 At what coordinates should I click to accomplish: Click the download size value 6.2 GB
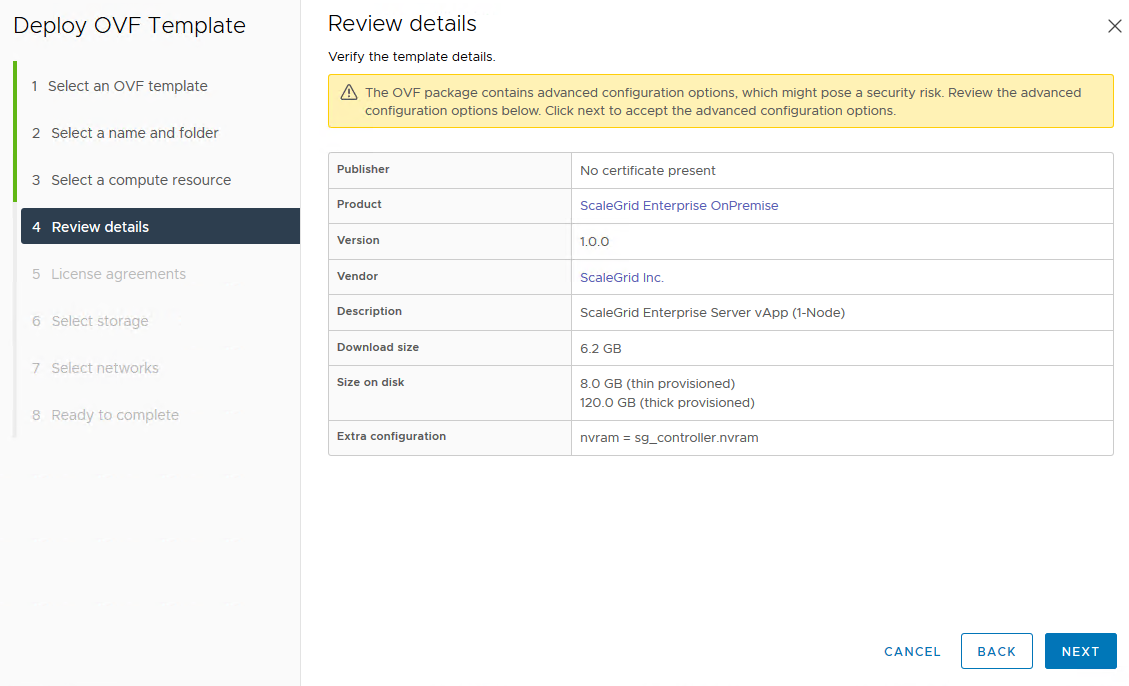[601, 348]
